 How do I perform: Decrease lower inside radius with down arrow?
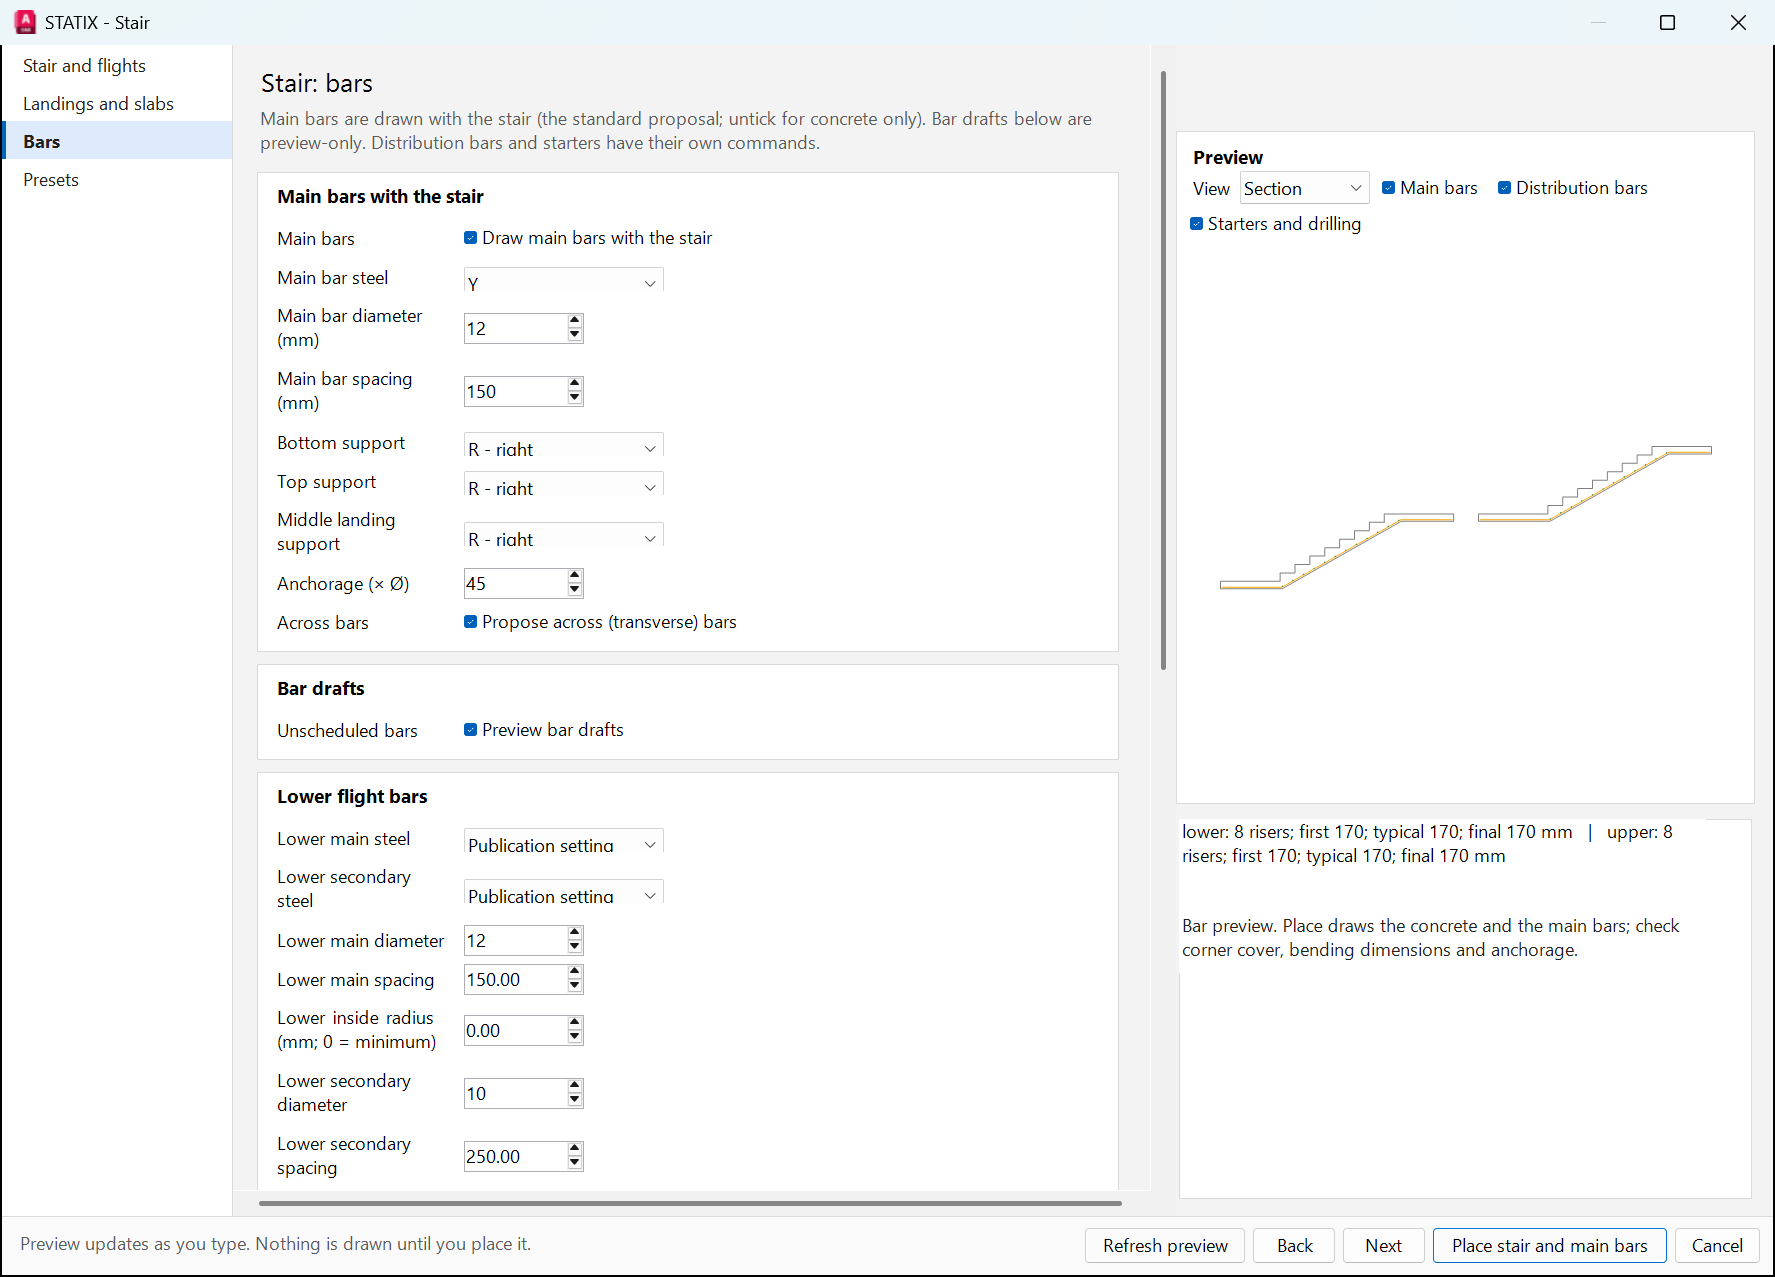tap(575, 1037)
